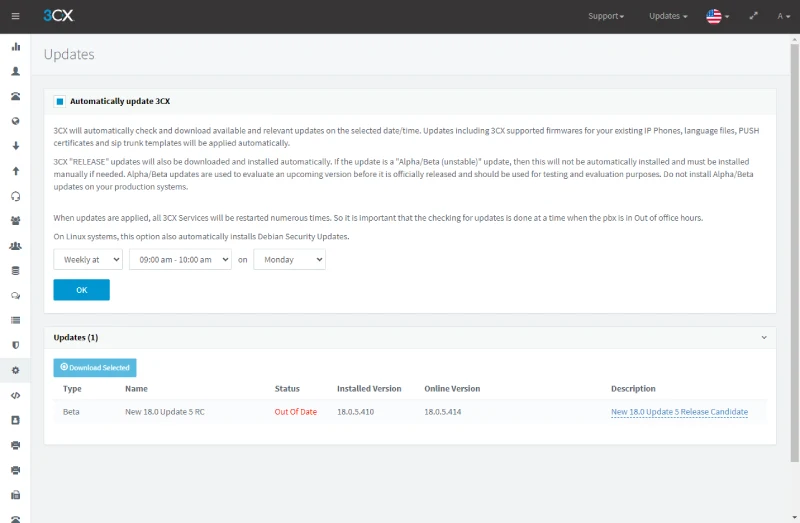Screen dimensions: 800x523
Task: Click the OK button
Action: click(x=82, y=290)
